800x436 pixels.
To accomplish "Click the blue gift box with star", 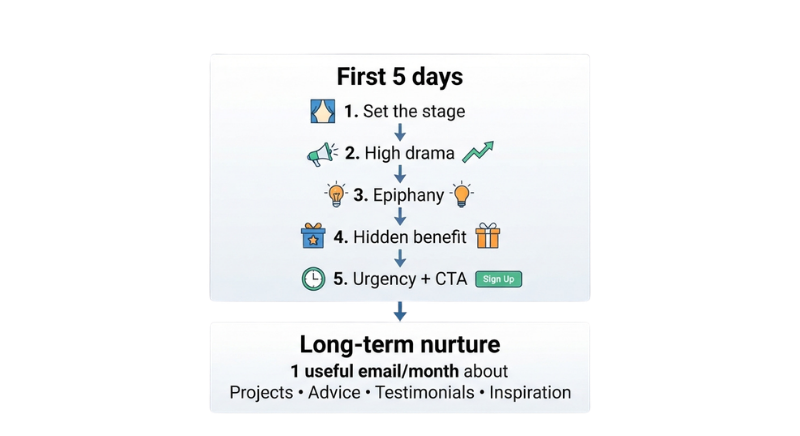I will click(313, 236).
